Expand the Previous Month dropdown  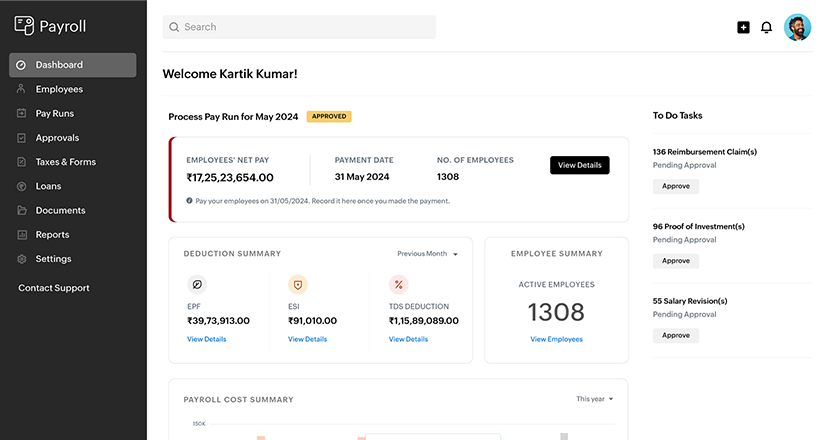pyautogui.click(x=427, y=254)
